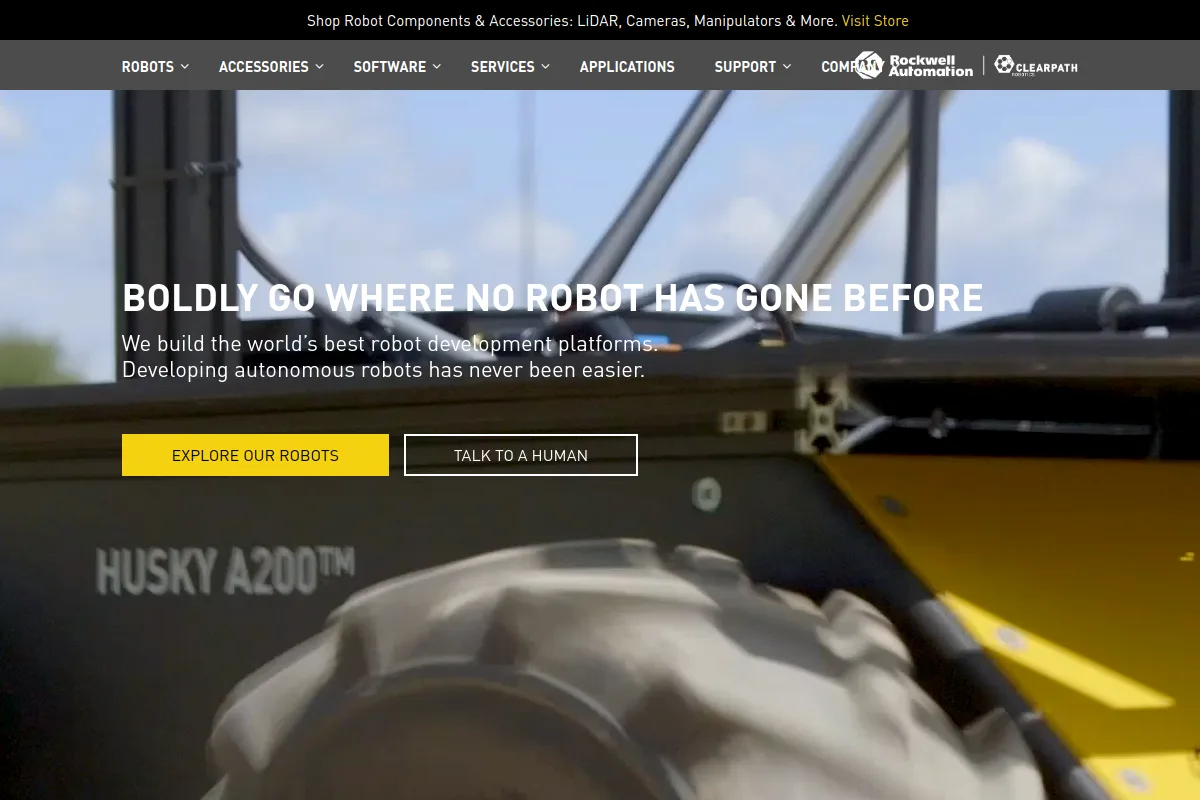Follow the Visit Store link
This screenshot has width=1200, height=800.
tap(875, 21)
